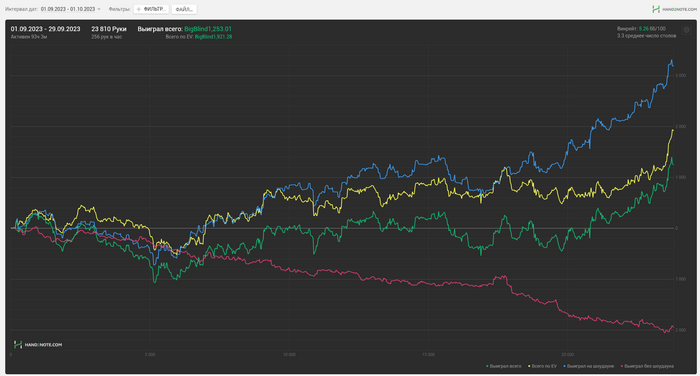Viewport: 700px width, 376px height.
Task: Open graph settings gear icon
Action: tap(687, 30)
